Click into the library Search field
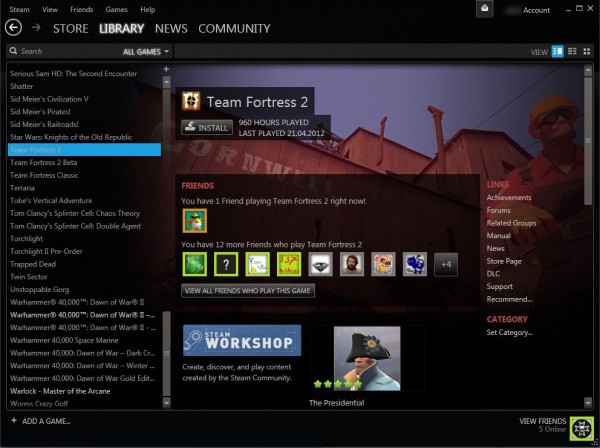Viewport: 600px width, 448px height. click(x=65, y=51)
